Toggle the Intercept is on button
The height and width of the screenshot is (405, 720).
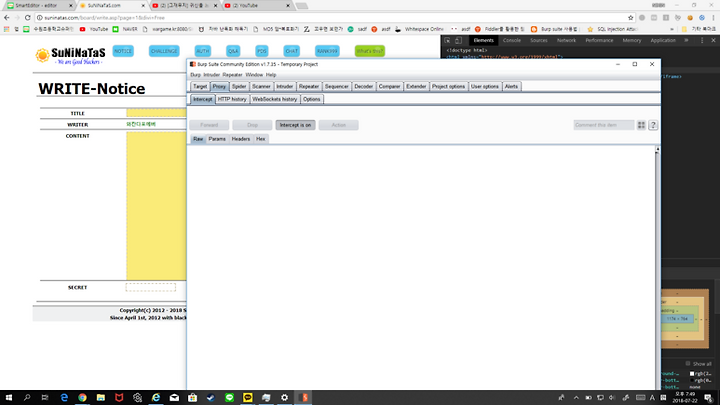click(295, 125)
